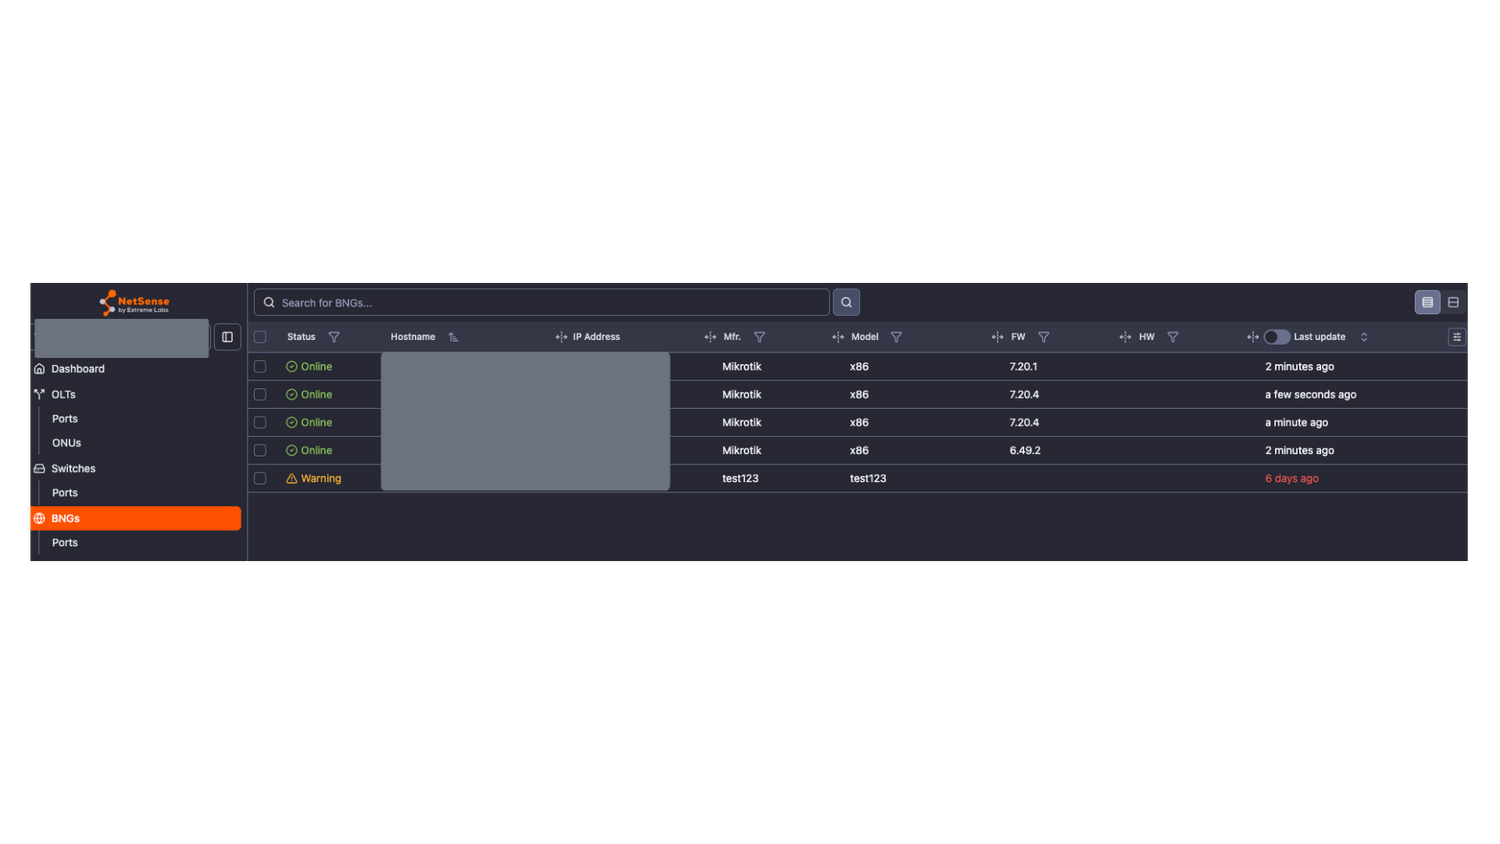Click the red '6 days ago' cell
1500x844 pixels.
pyautogui.click(x=1291, y=479)
